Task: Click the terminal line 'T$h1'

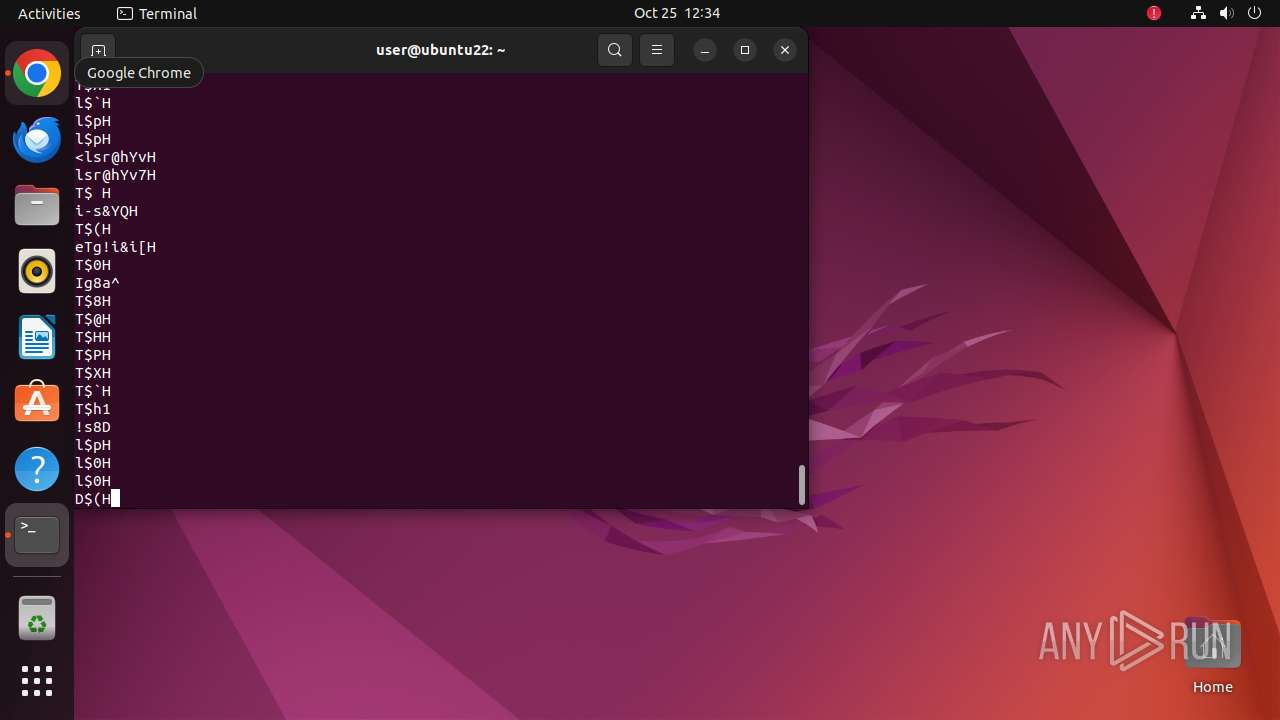Action: [93, 409]
